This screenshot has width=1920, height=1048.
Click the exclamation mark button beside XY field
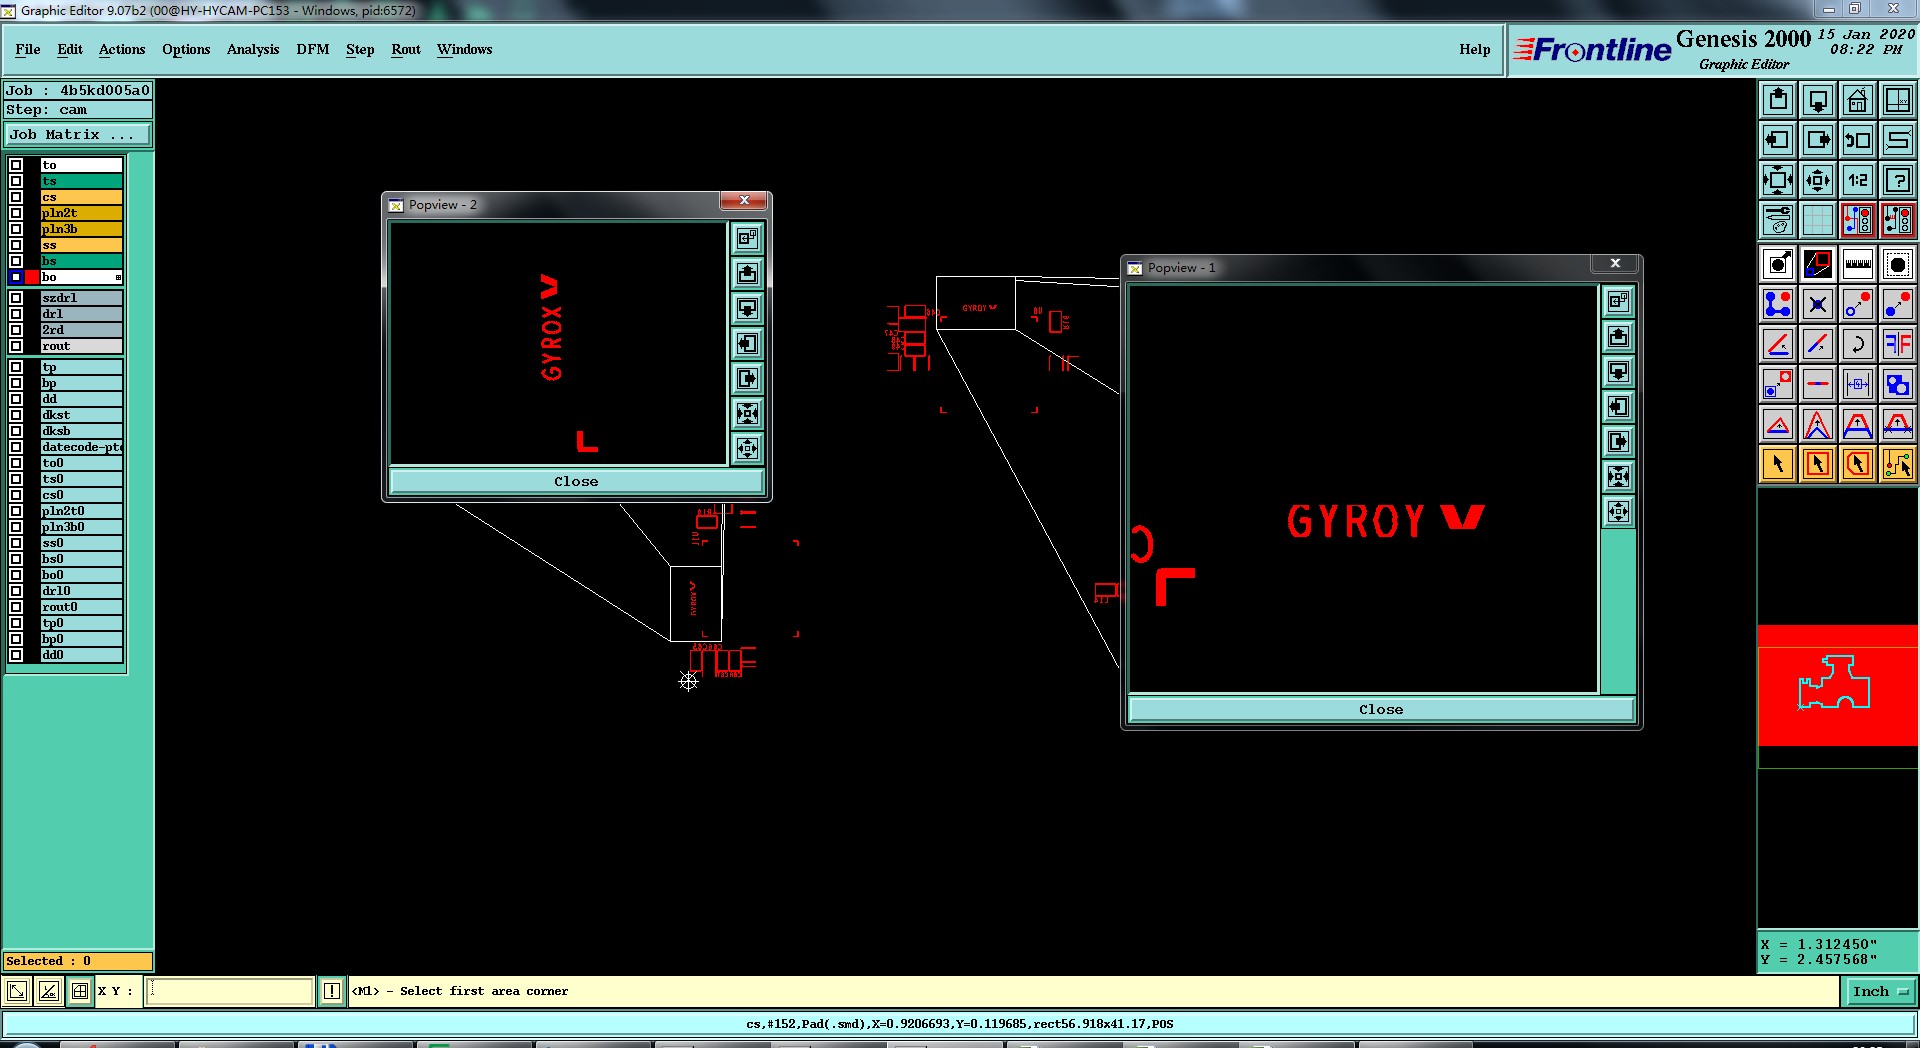[x=332, y=991]
